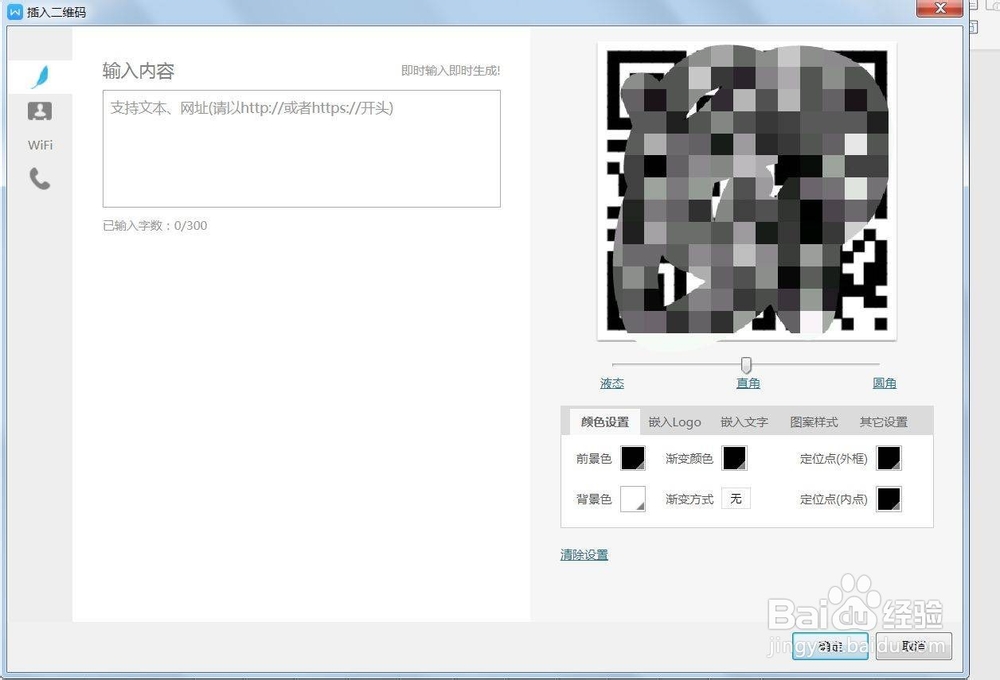Open the 嵌入Logo tab
Image resolution: width=1000 pixels, height=680 pixels.
(674, 422)
